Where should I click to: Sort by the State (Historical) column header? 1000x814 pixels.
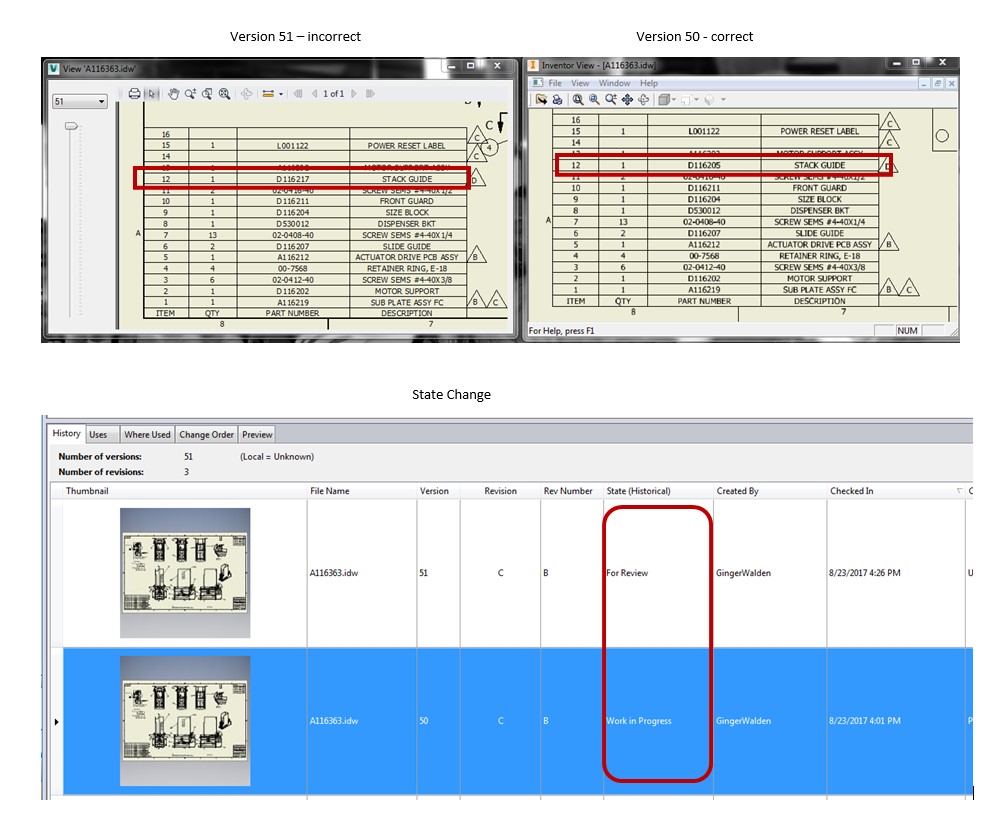(x=658, y=491)
